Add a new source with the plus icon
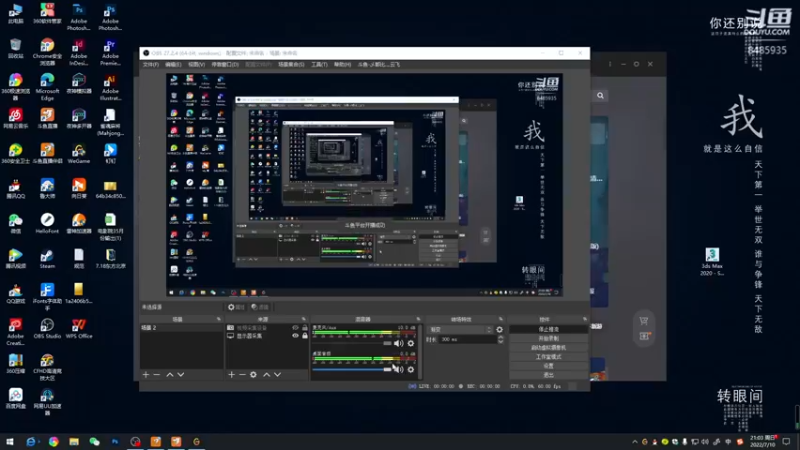The height and width of the screenshot is (450, 800). pyautogui.click(x=231, y=374)
